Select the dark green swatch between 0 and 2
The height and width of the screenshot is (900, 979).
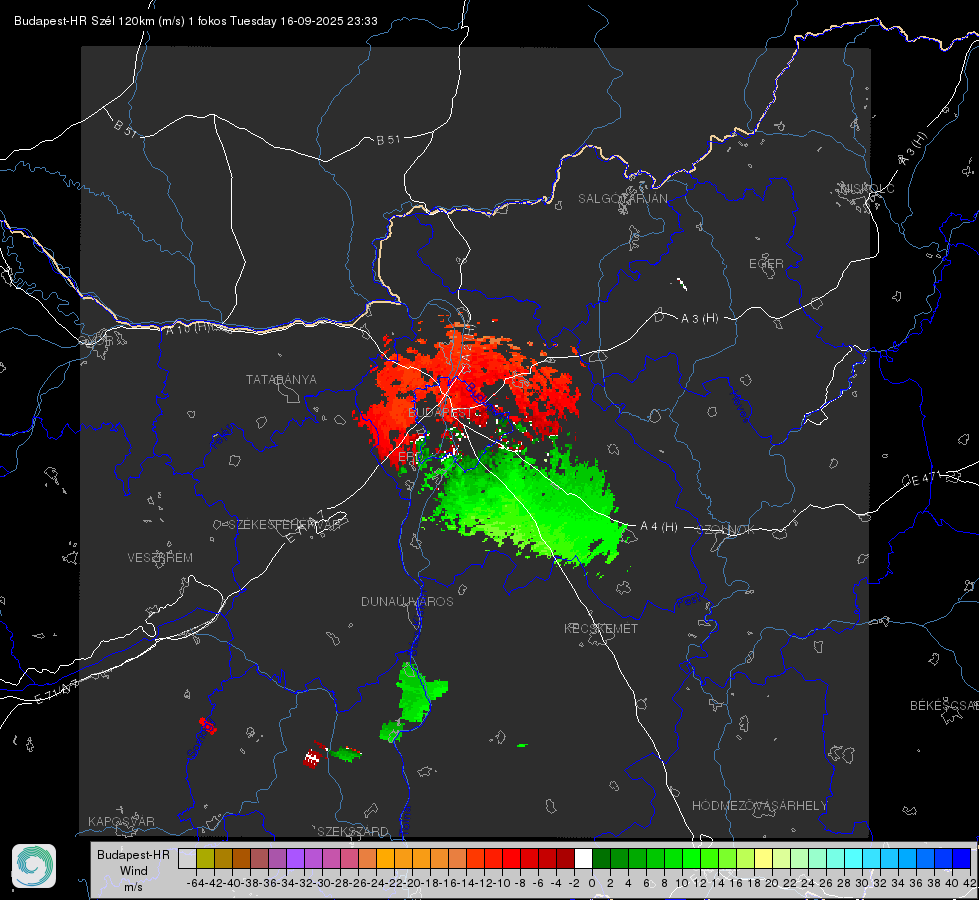601,858
